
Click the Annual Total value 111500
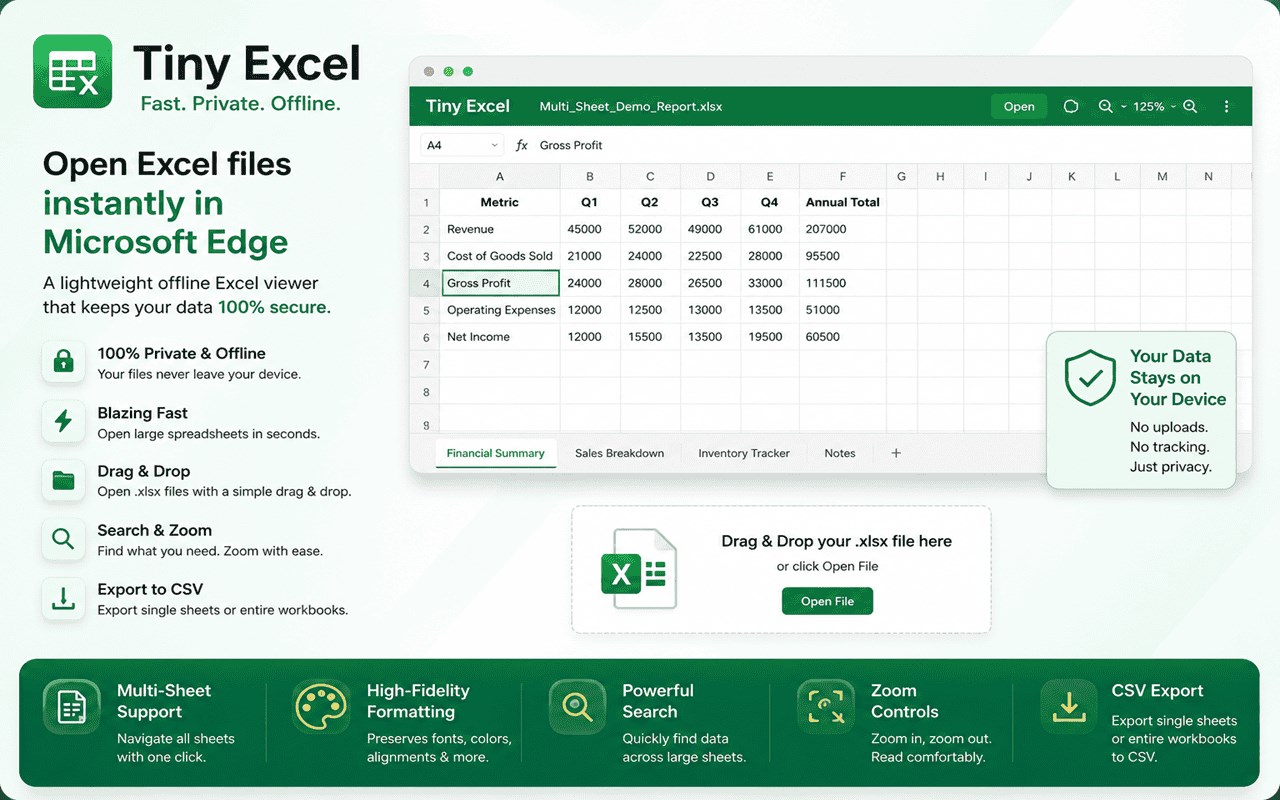tap(843, 283)
